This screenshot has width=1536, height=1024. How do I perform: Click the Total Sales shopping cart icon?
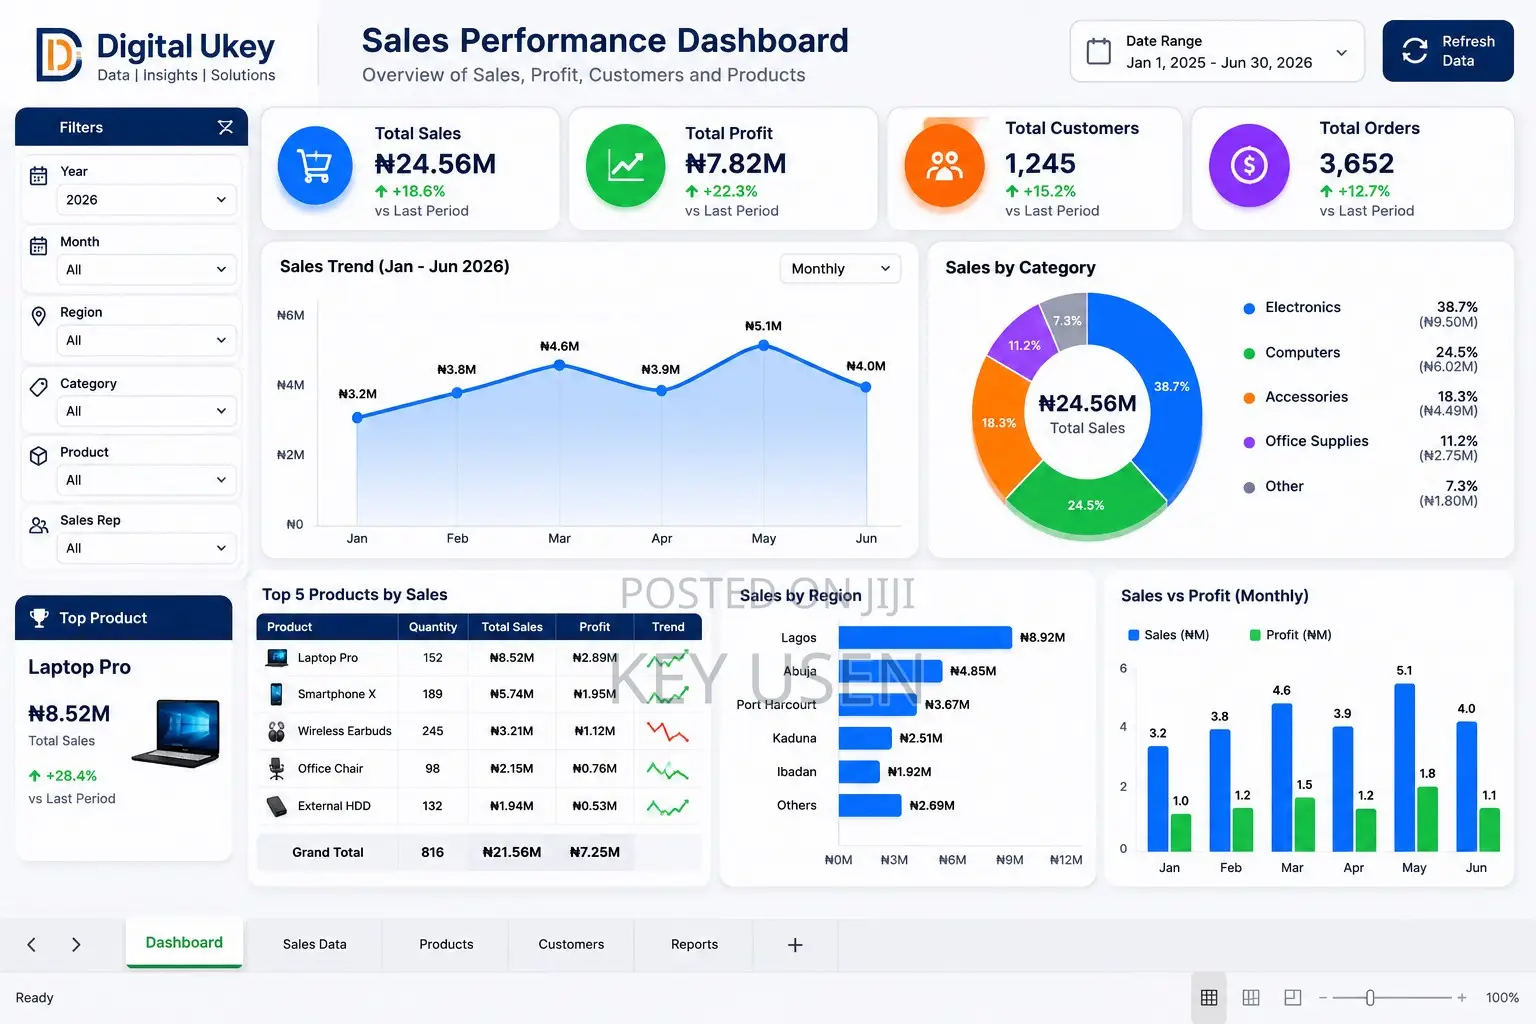pyautogui.click(x=315, y=165)
